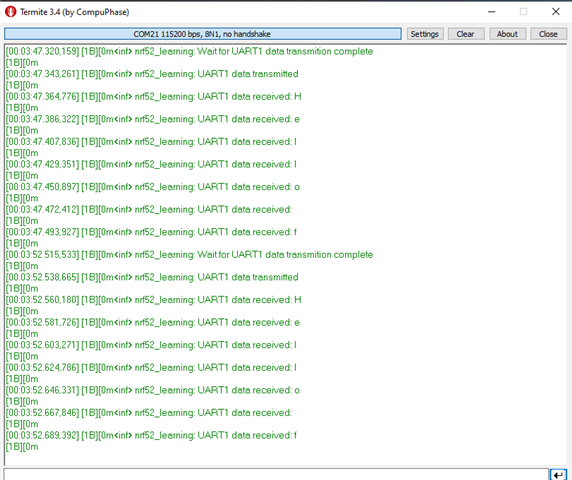Viewport: 572px width, 480px height.
Task: Click the Termite 3.4 title text
Action: pos(74,12)
